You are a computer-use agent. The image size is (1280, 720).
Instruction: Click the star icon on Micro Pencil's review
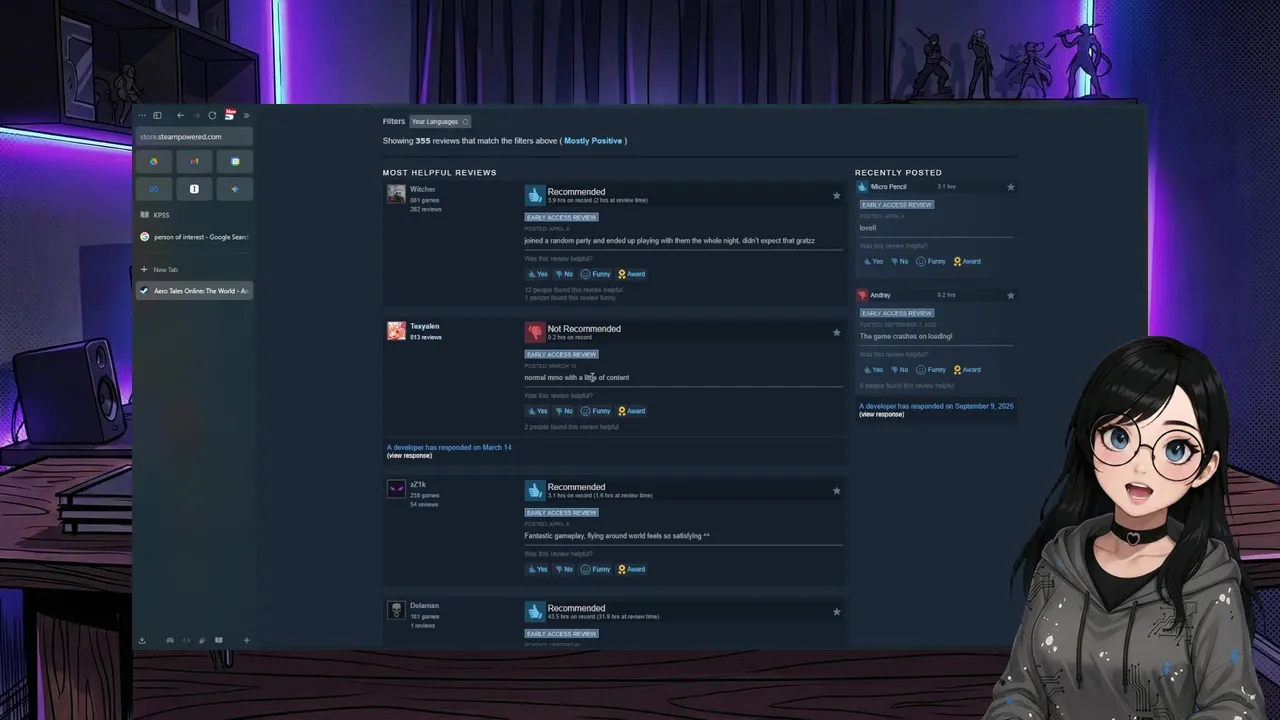pyautogui.click(x=1010, y=187)
